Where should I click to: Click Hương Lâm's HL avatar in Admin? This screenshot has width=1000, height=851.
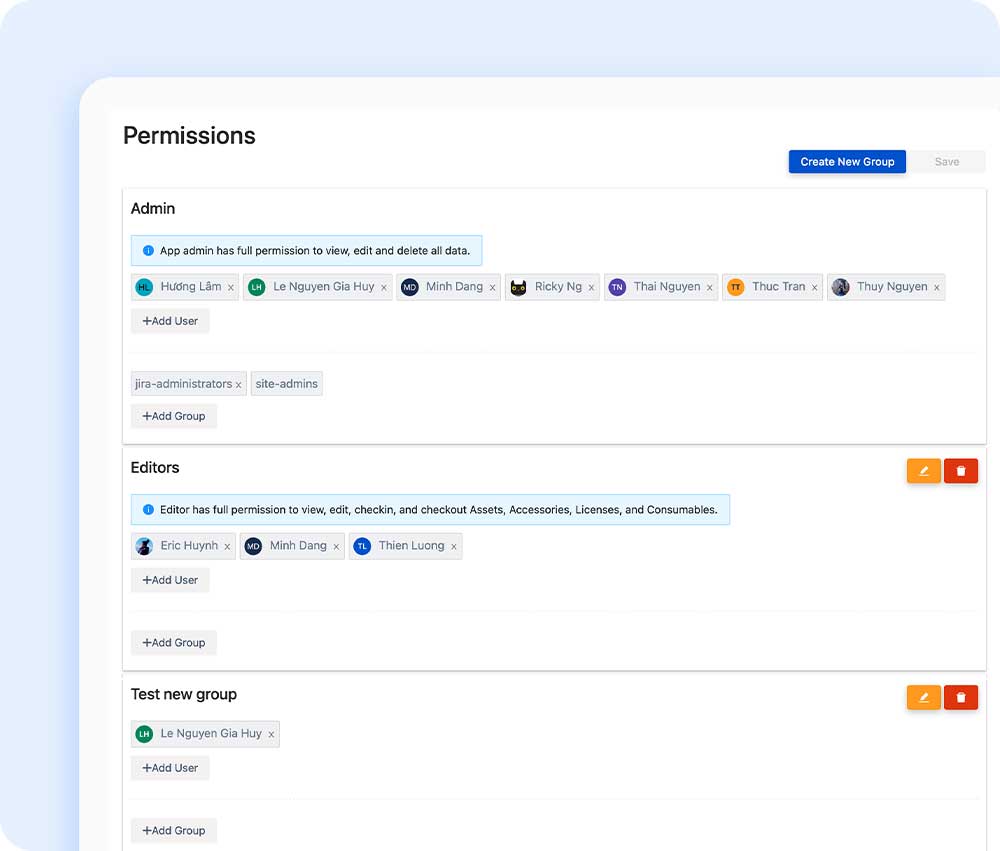pyautogui.click(x=144, y=287)
